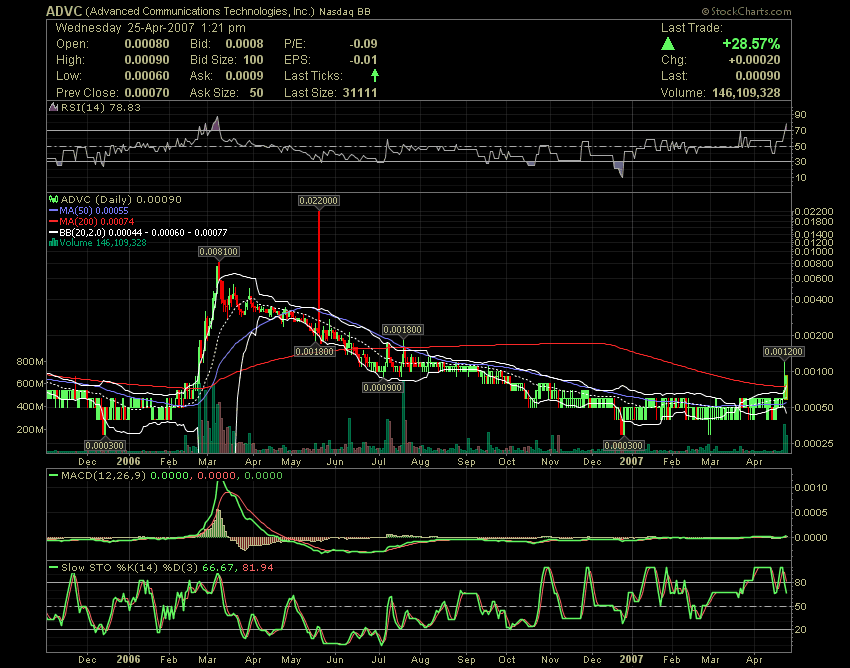Click the Bid Size value 100
Viewport: 850px width, 668px height.
[x=253, y=60]
